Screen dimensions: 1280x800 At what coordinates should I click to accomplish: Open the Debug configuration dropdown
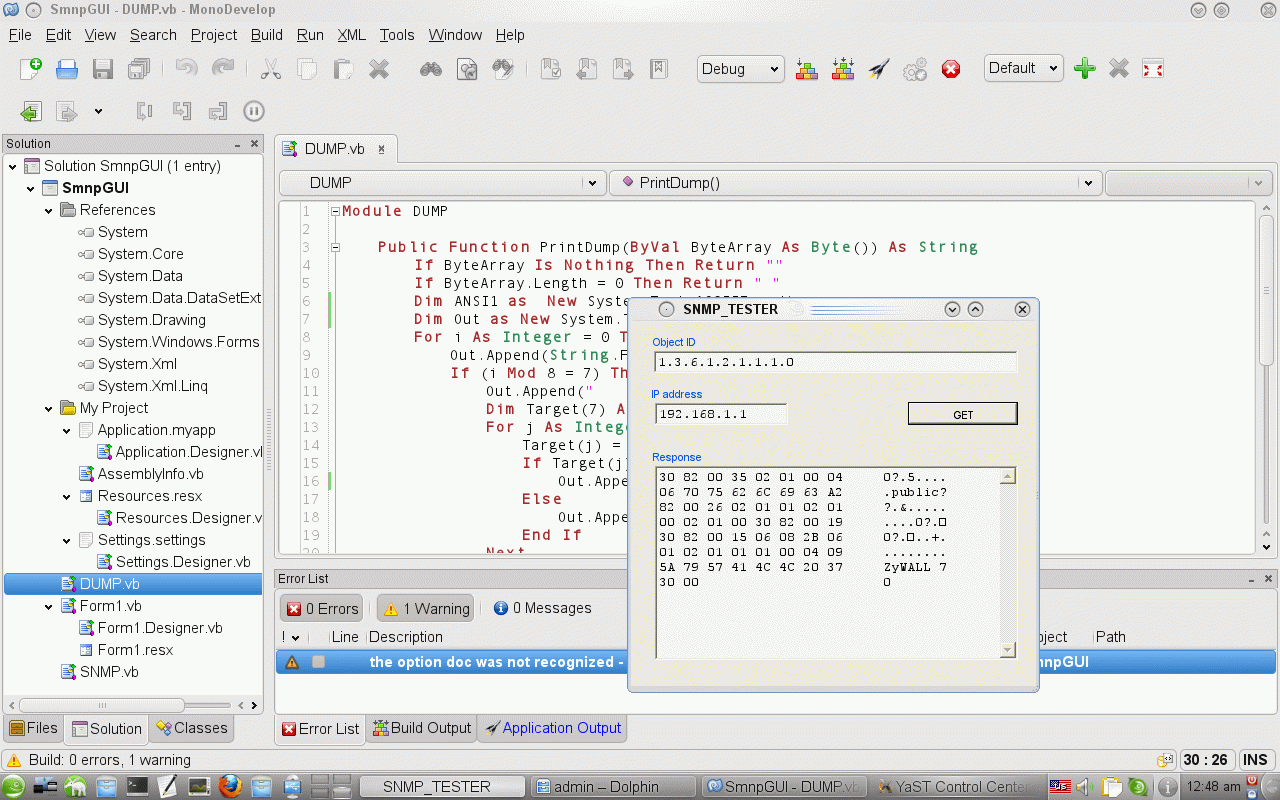[x=740, y=69]
